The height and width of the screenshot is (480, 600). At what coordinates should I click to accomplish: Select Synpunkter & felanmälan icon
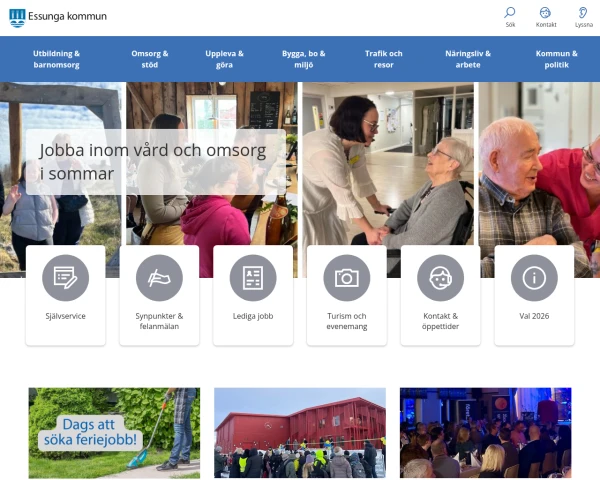click(159, 278)
